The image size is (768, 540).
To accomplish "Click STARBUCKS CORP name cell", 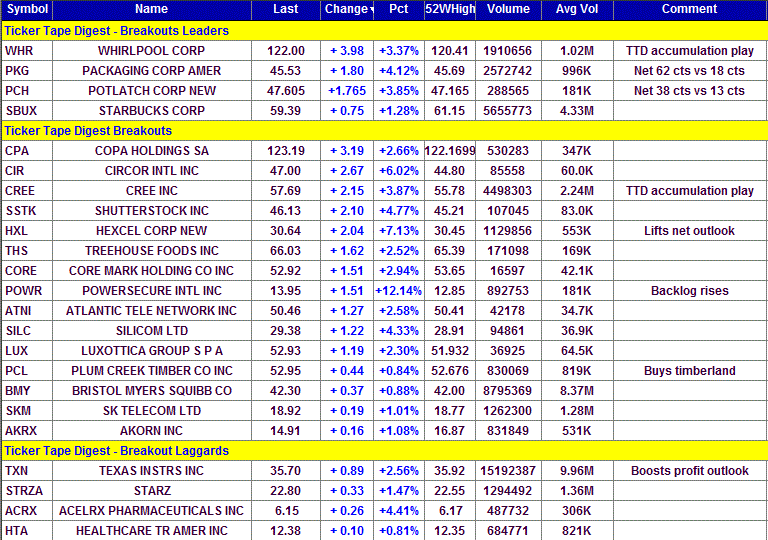I will (152, 111).
